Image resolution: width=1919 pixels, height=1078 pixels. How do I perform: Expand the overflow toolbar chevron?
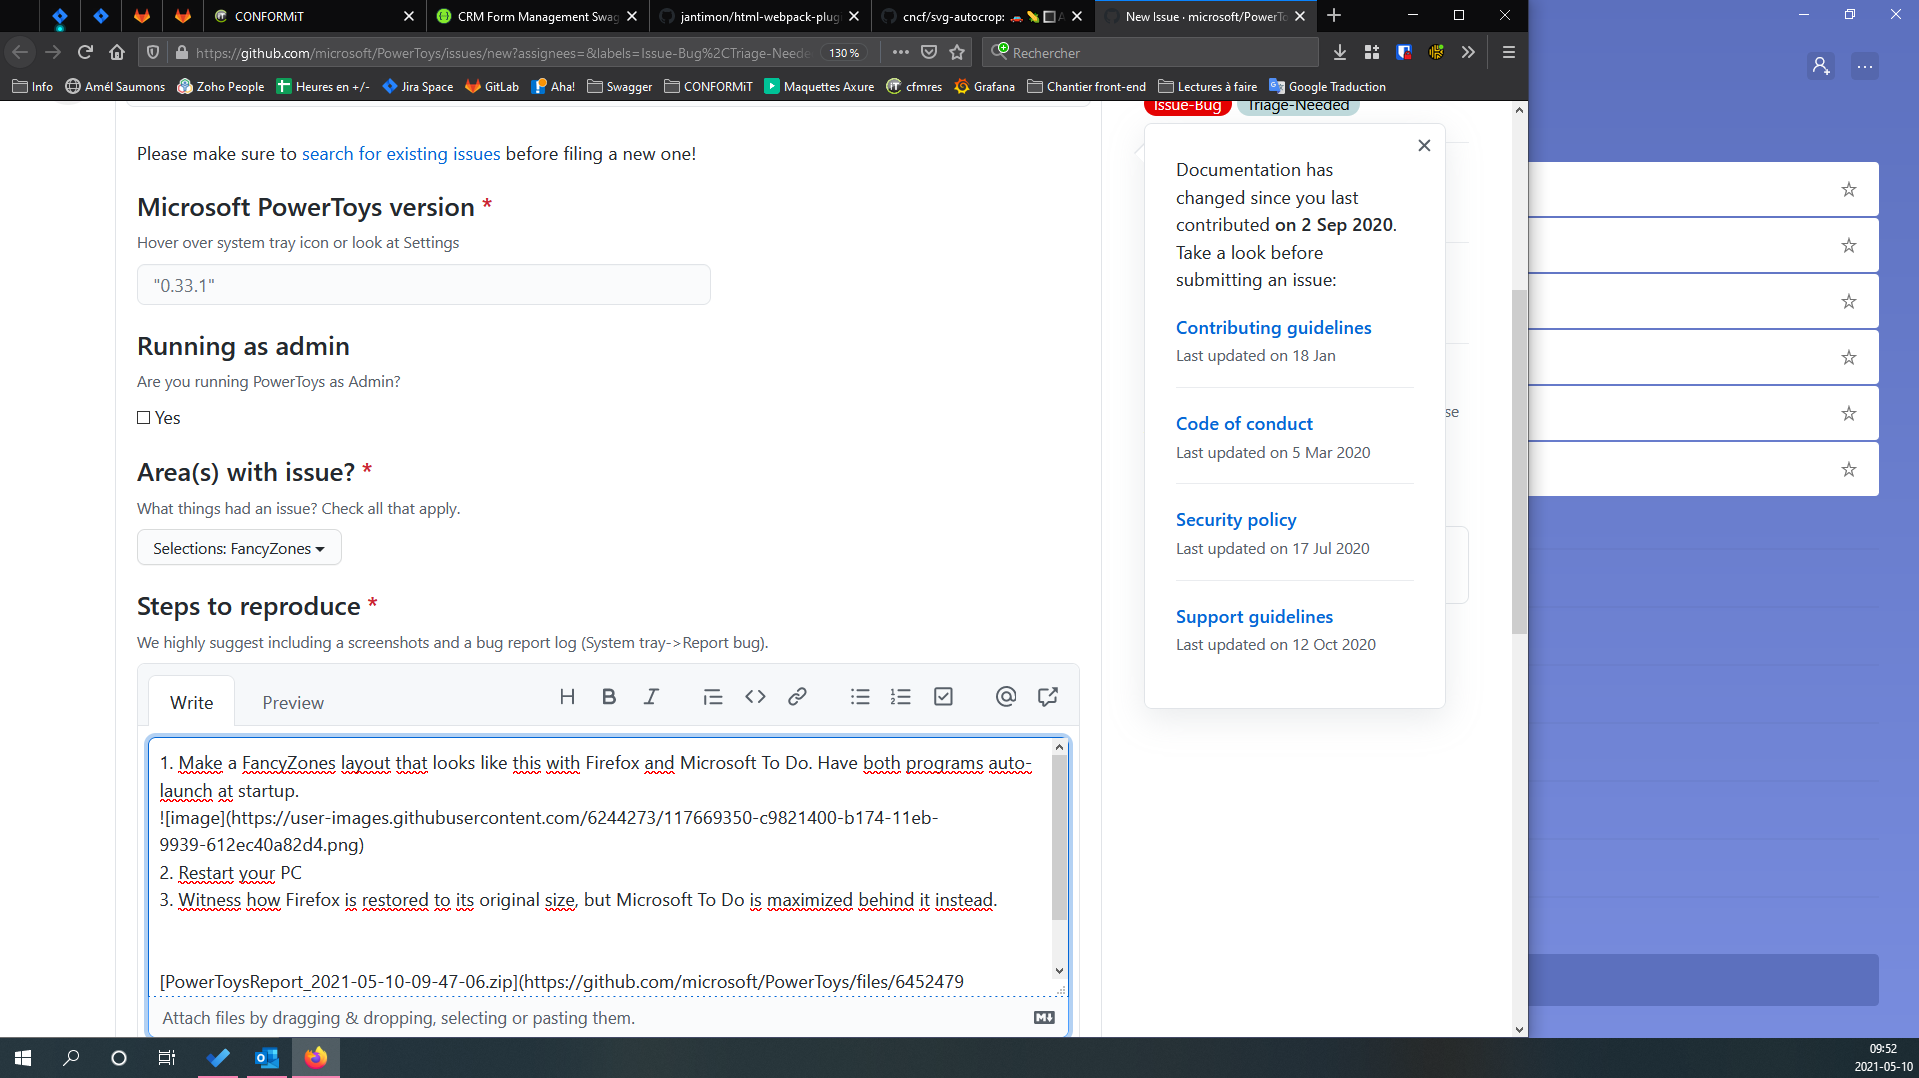pos(1468,52)
